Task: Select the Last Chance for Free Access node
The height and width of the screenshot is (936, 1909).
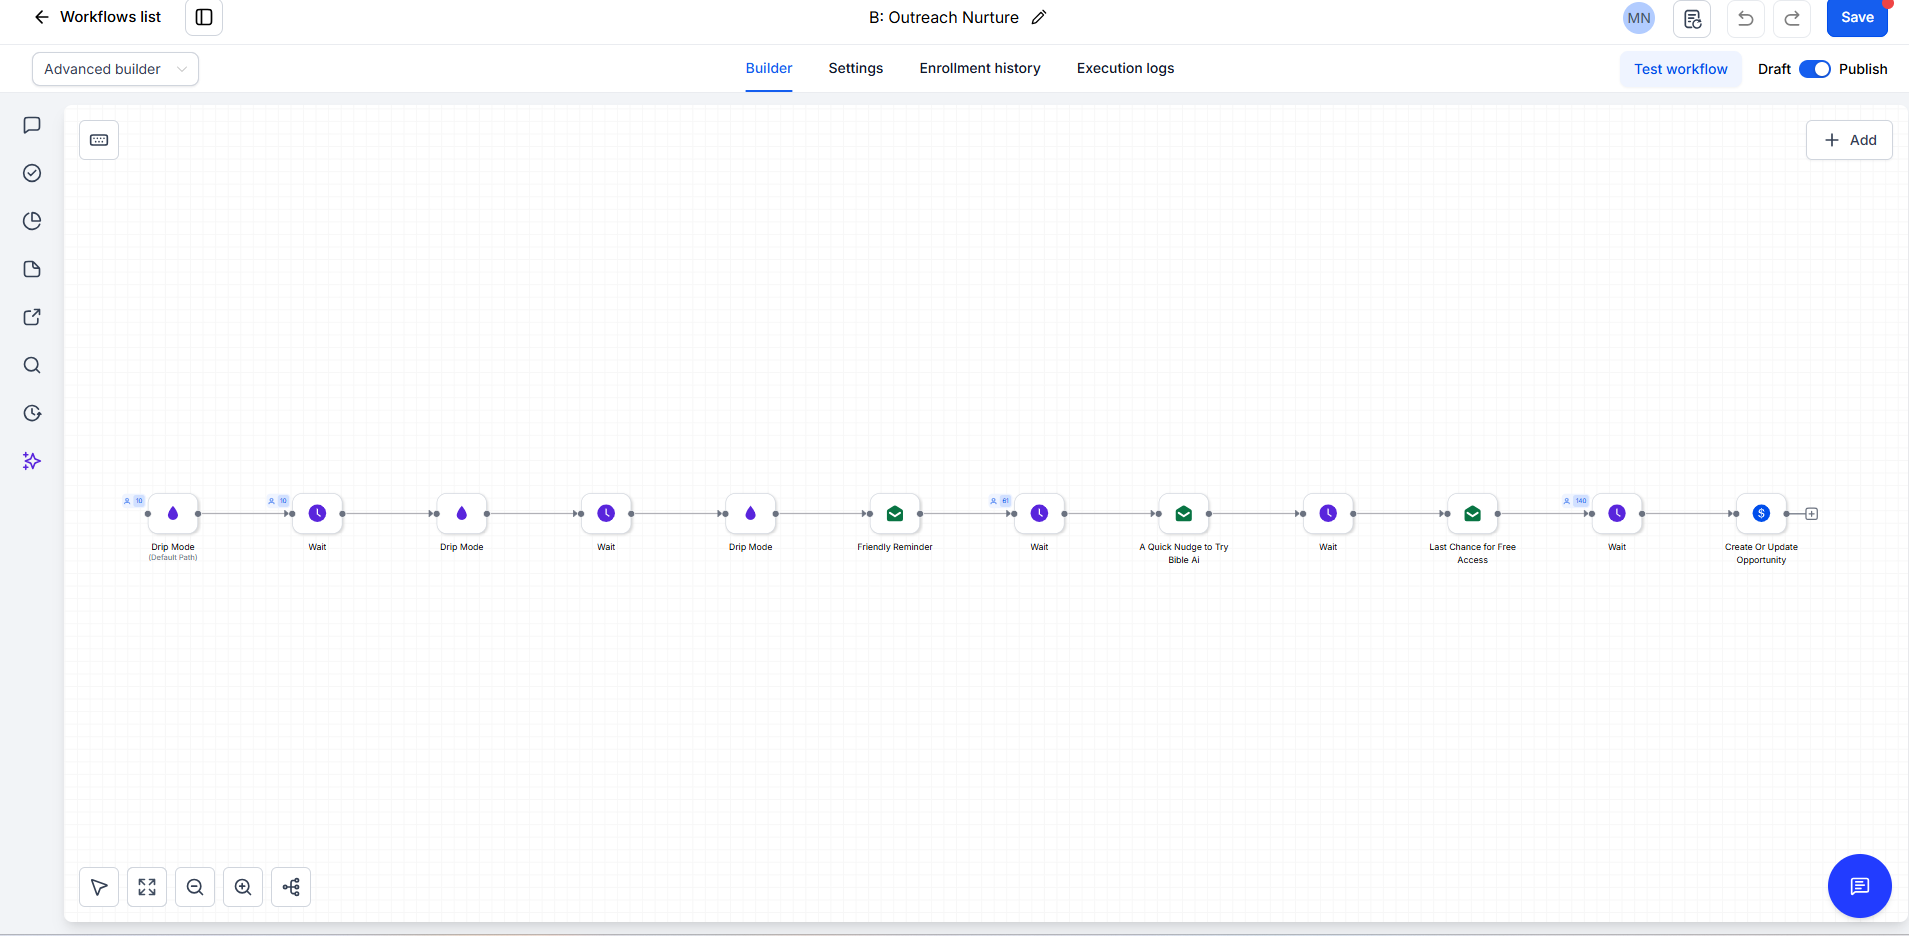Action: (1473, 513)
